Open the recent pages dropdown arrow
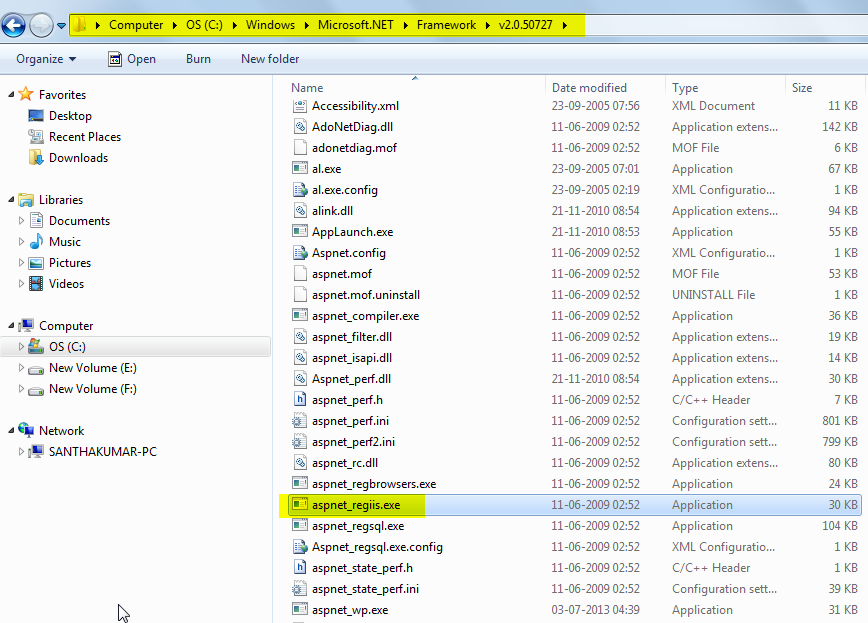 tap(61, 25)
